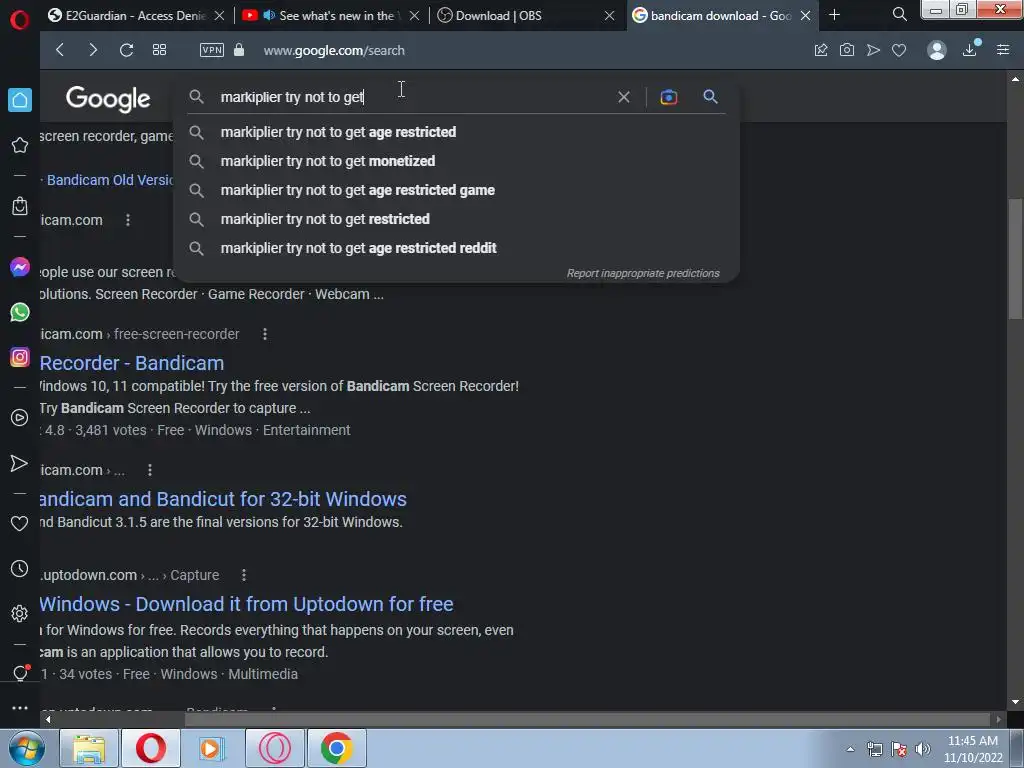
Task: Choose suggestion 'try not to get age restricted'
Action: tap(338, 132)
